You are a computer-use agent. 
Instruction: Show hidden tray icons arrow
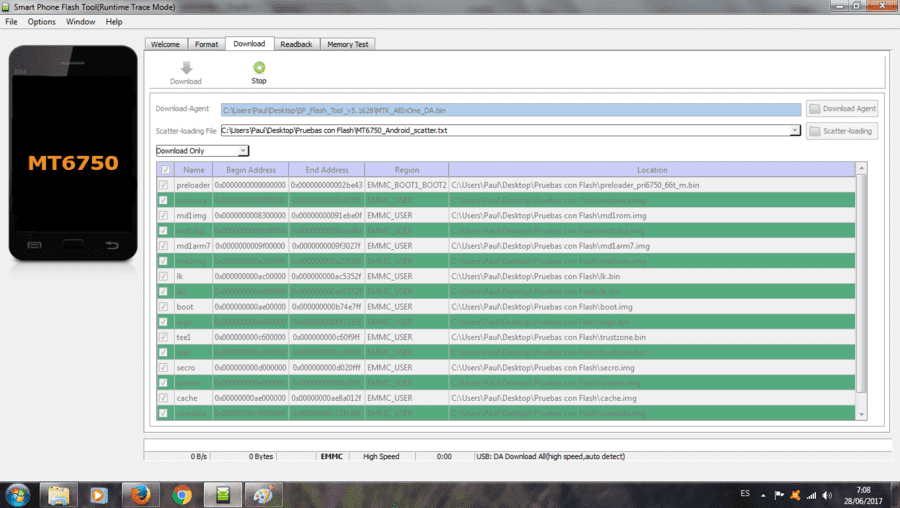(x=763, y=495)
